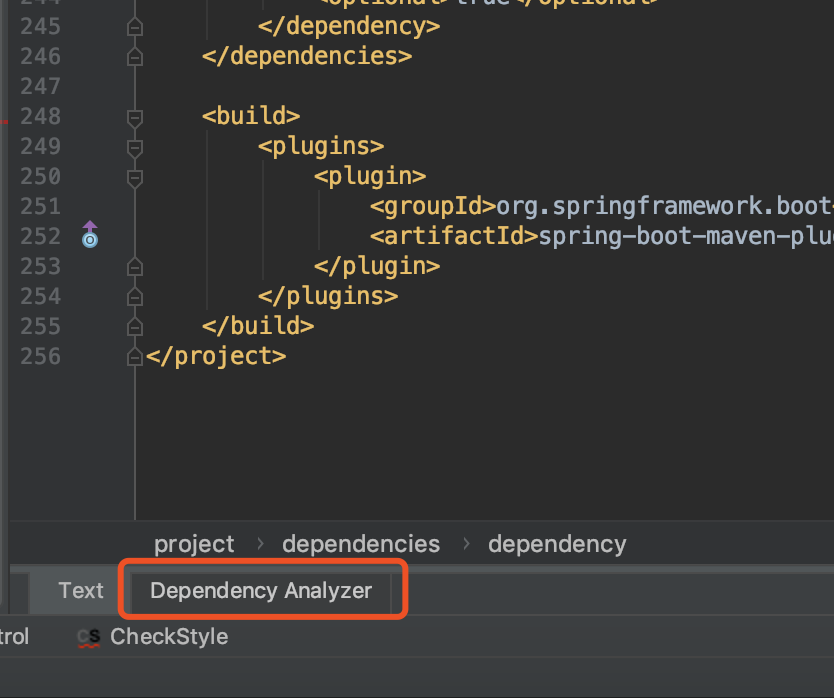The image size is (834, 698).
Task: Click gutter override icon on line 252
Action: [x=90, y=235]
